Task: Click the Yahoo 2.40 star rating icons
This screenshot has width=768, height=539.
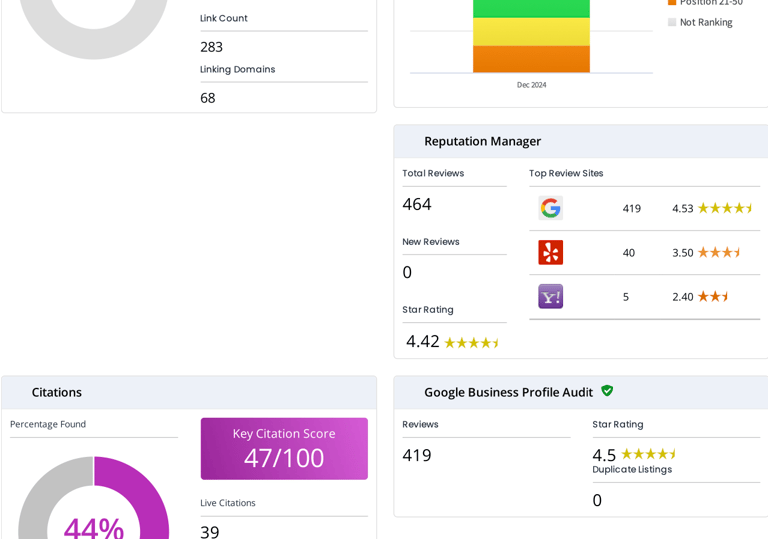Action: point(713,296)
